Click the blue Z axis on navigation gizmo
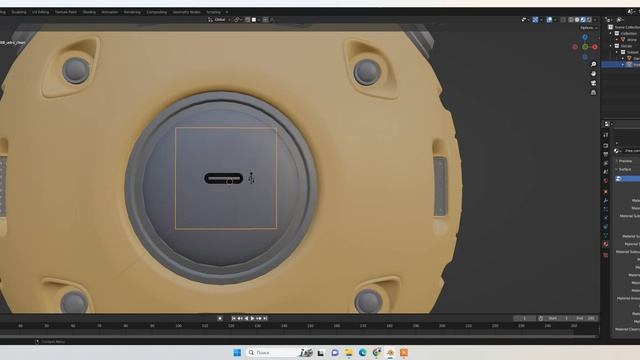 coord(584,37)
